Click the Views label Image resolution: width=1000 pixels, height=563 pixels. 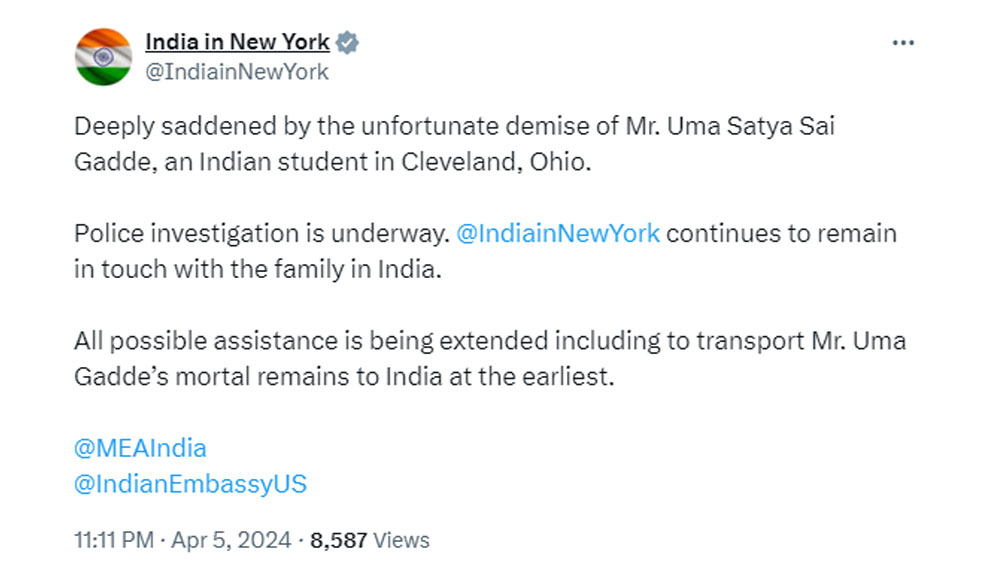click(x=401, y=540)
